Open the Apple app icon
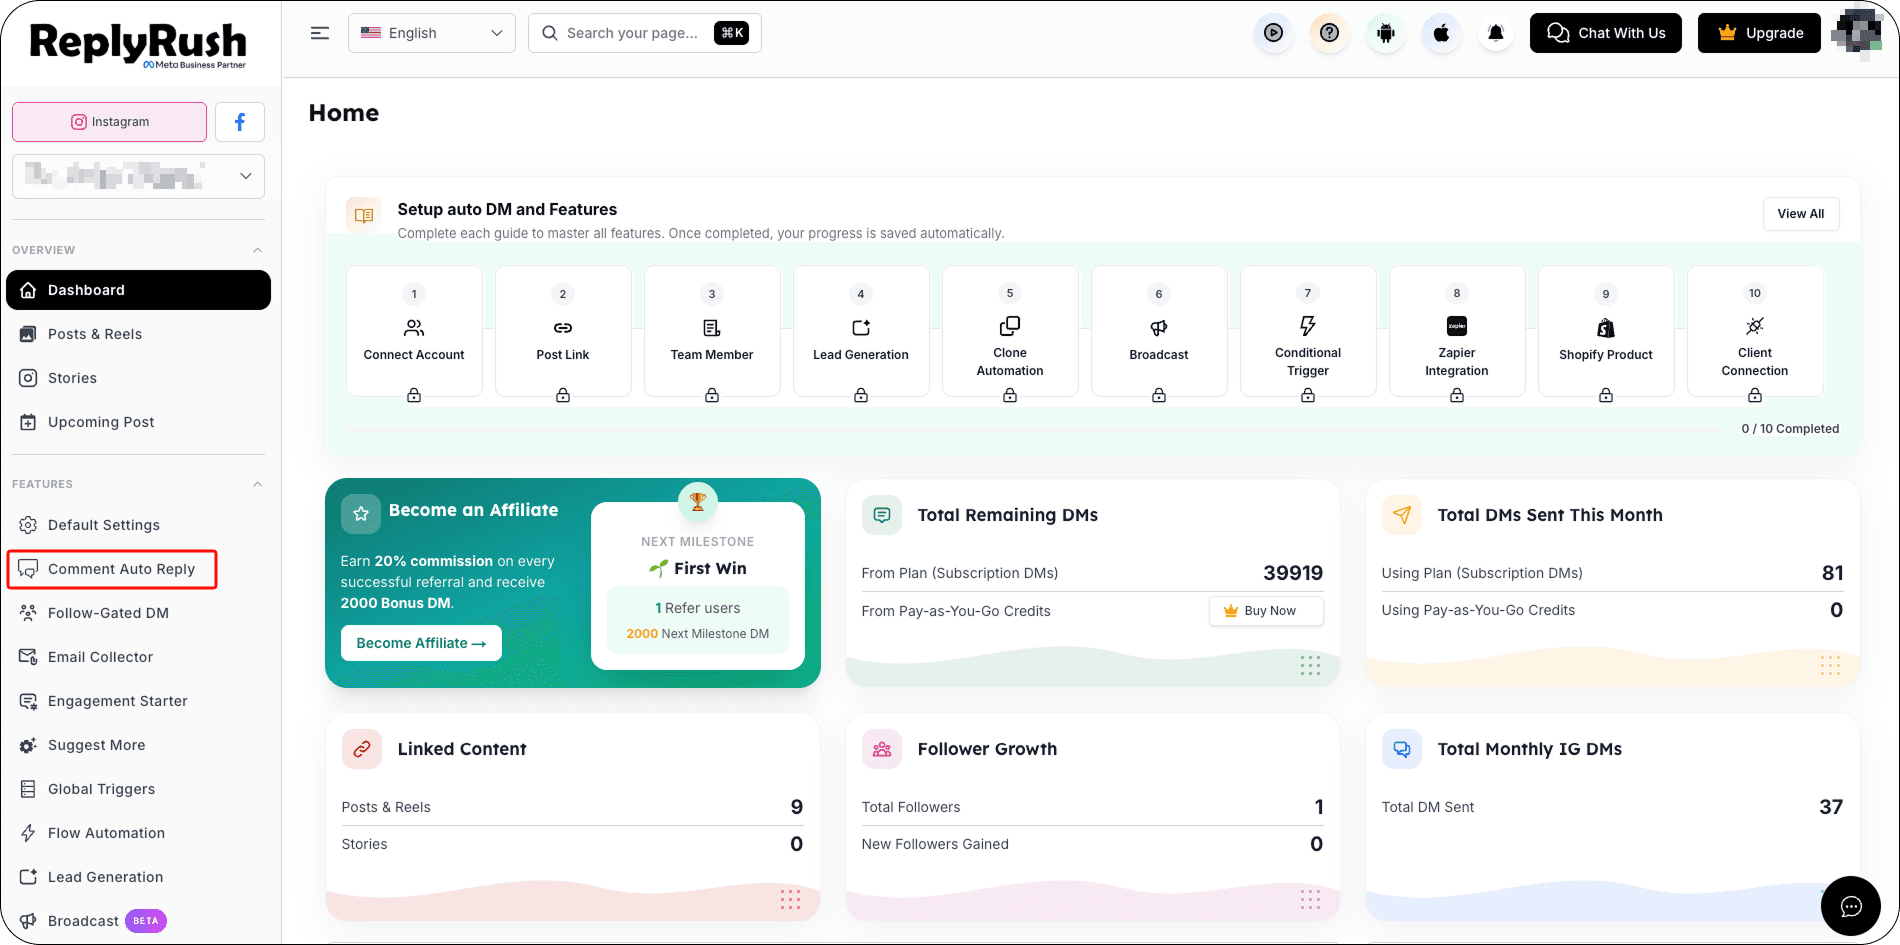 [x=1441, y=33]
